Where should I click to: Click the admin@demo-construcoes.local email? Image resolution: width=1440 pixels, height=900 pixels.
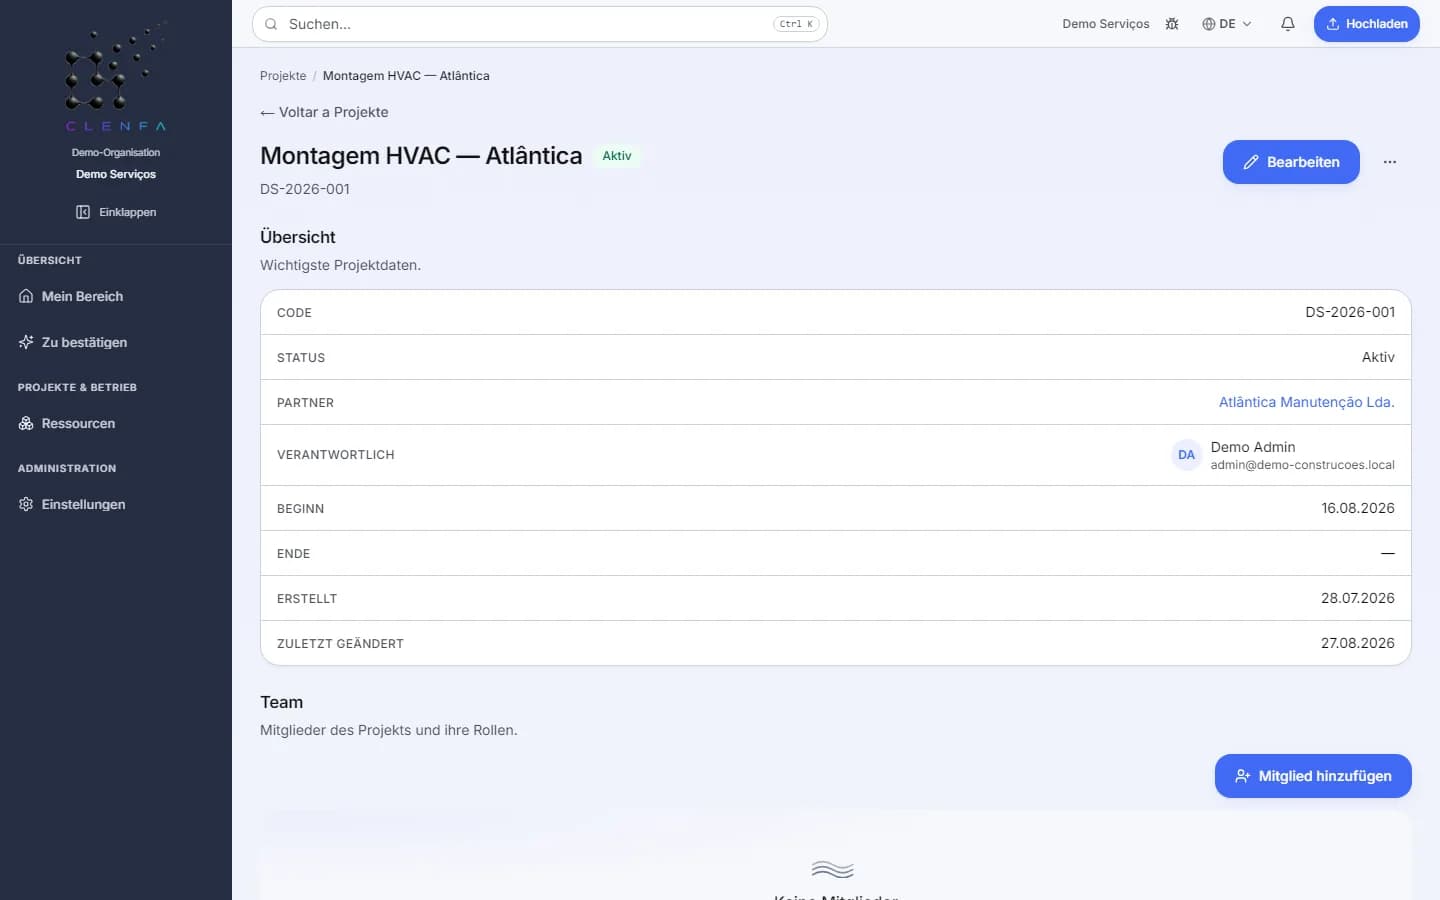pyautogui.click(x=1303, y=465)
